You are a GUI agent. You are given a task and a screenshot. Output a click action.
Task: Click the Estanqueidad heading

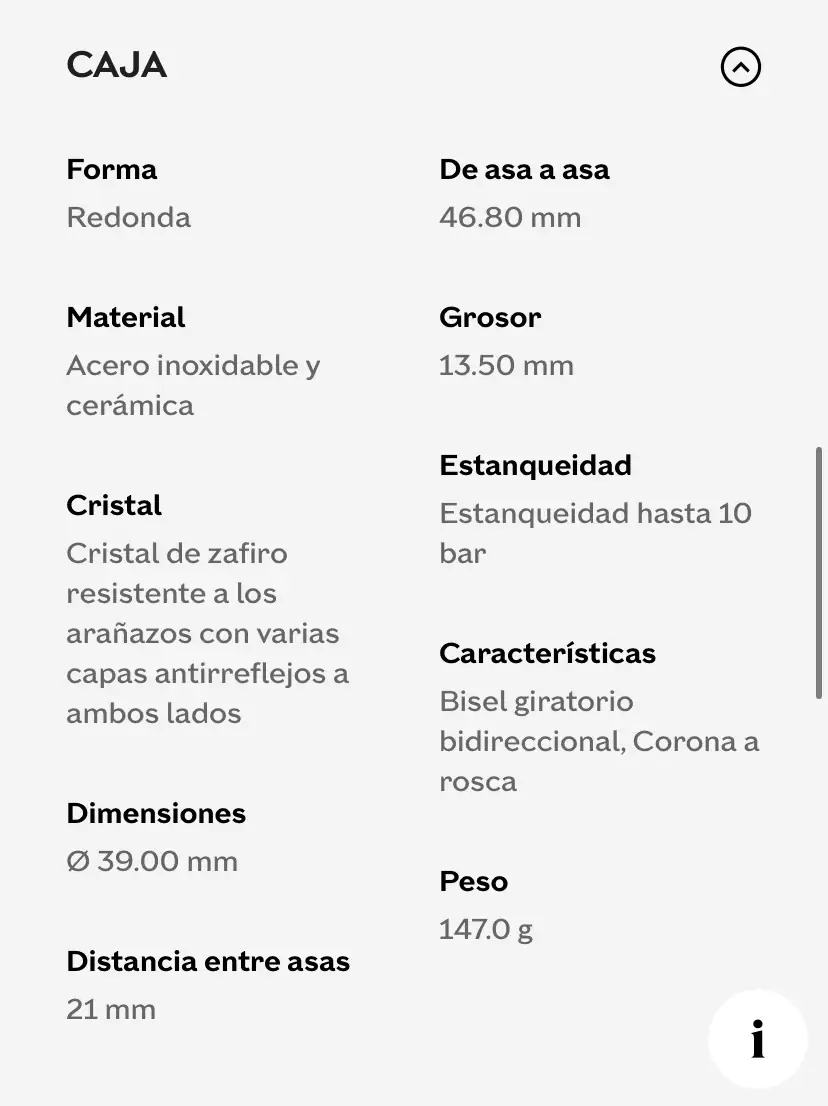[x=535, y=465]
